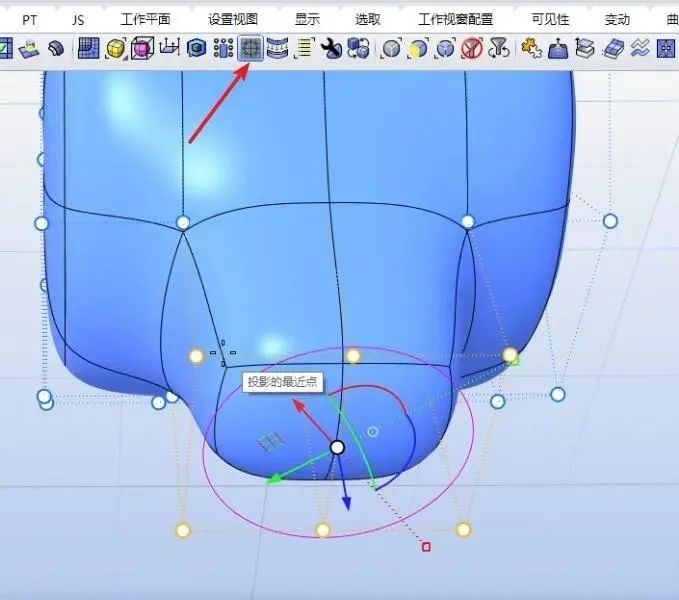The height and width of the screenshot is (600, 679).
Task: Click the blue hexagonal block icon
Action: 196,48
